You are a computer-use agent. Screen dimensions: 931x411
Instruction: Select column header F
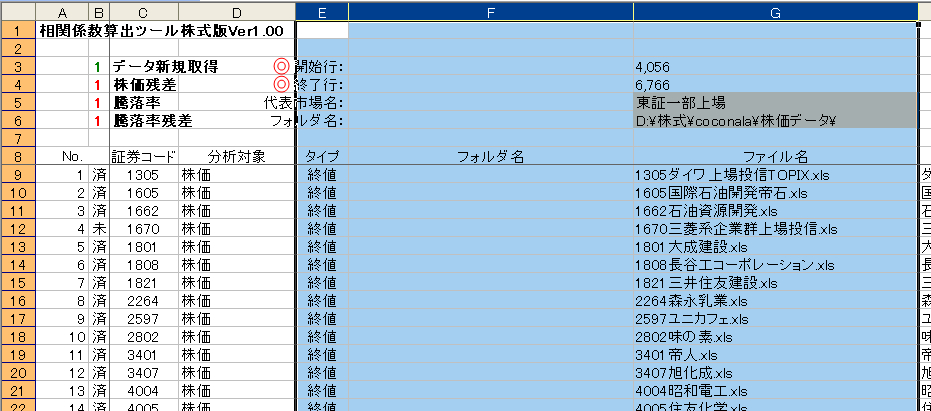pos(491,12)
